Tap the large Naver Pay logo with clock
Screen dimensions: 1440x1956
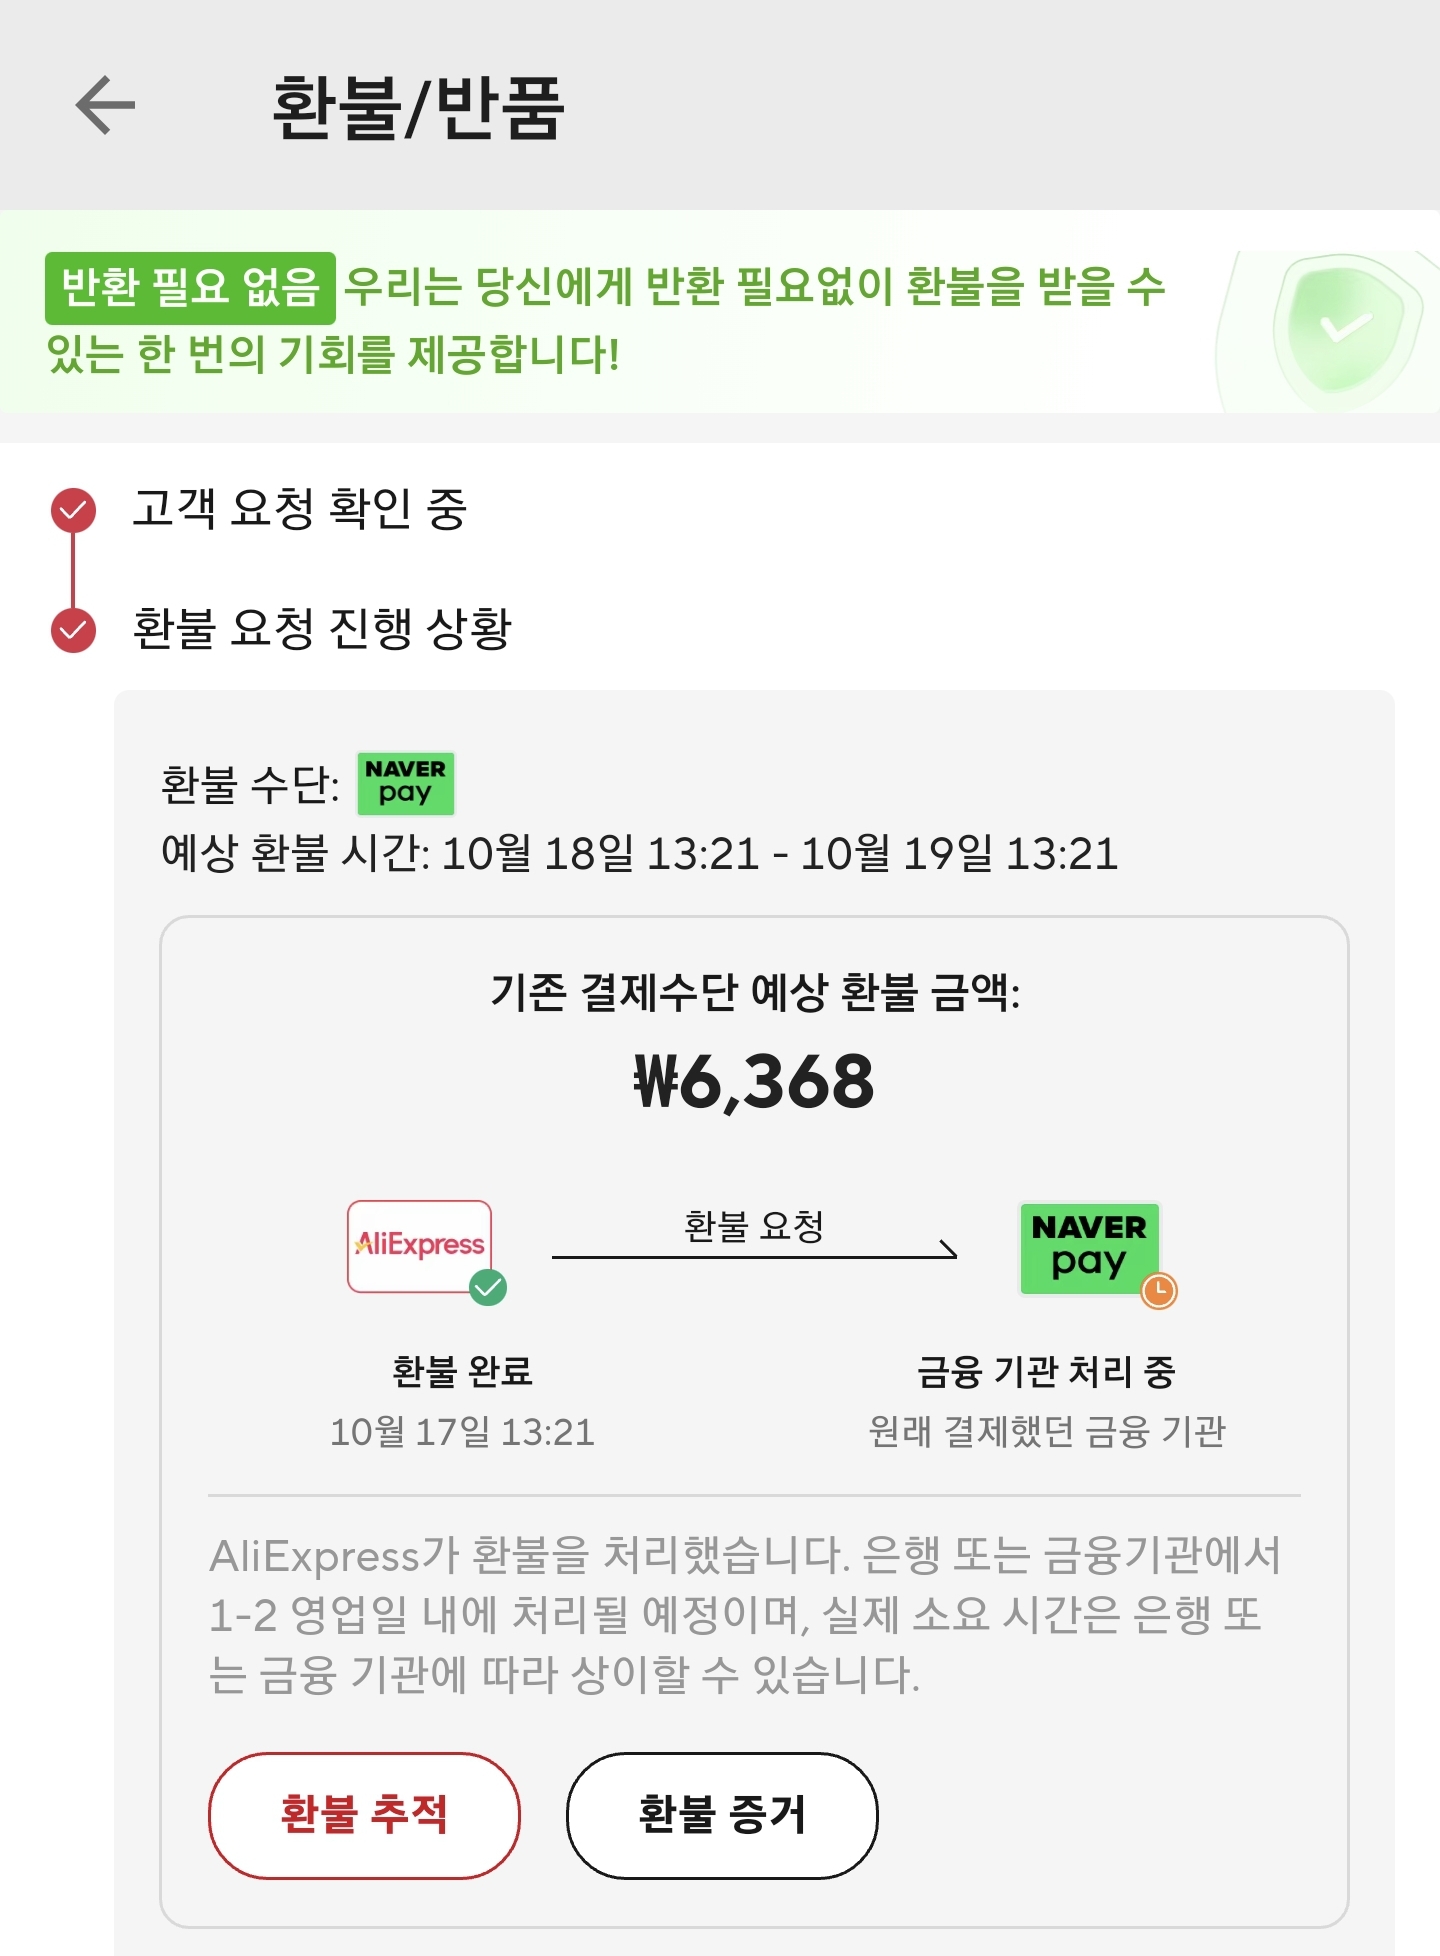[1089, 1248]
